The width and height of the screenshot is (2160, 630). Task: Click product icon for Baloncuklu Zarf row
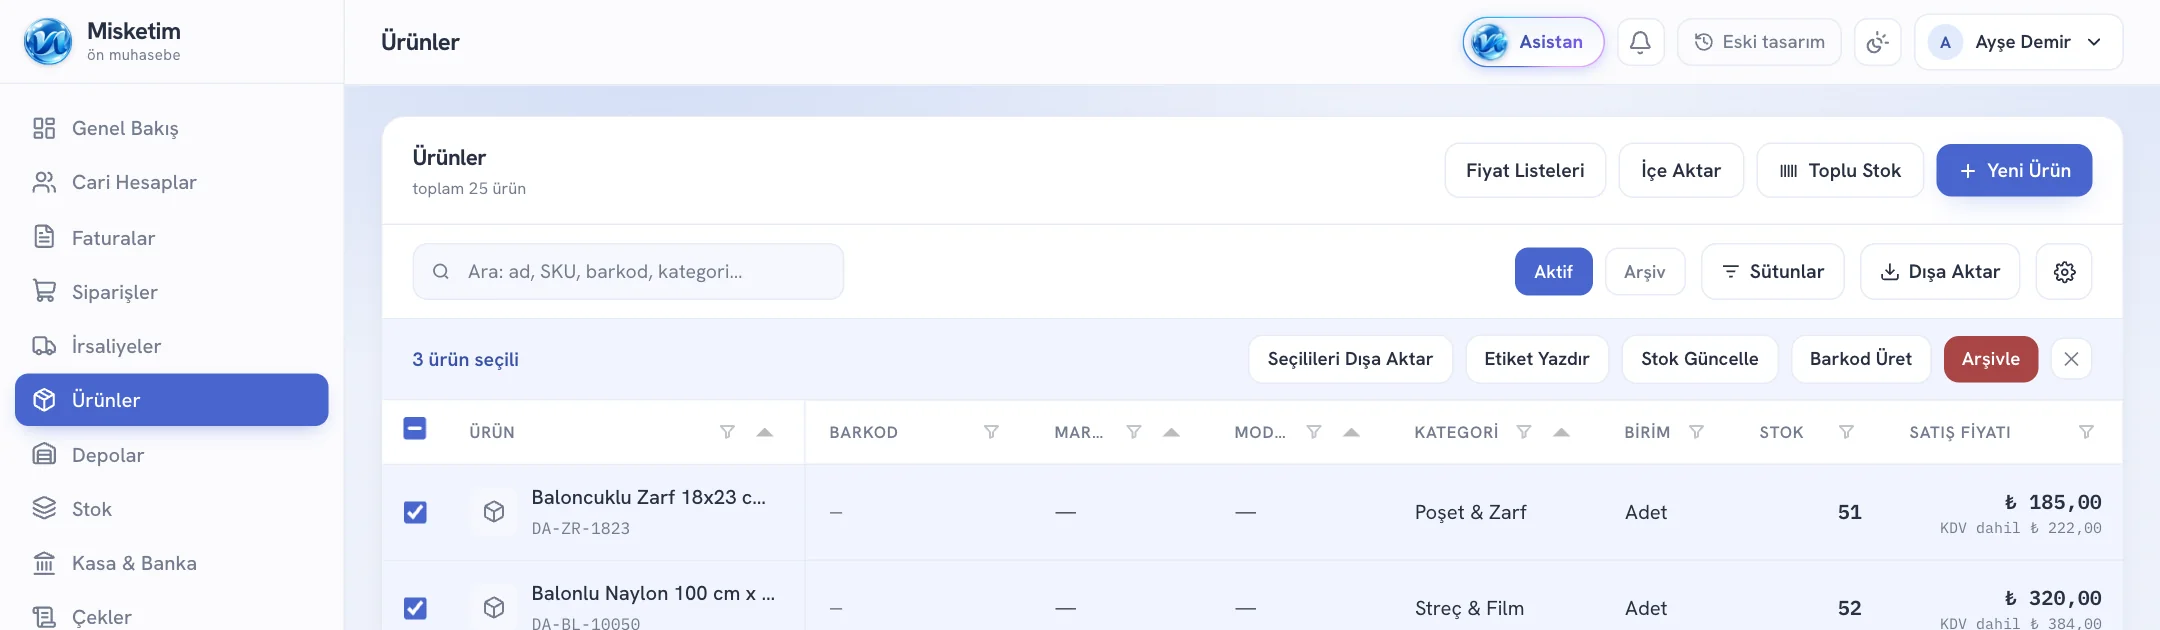pos(494,512)
